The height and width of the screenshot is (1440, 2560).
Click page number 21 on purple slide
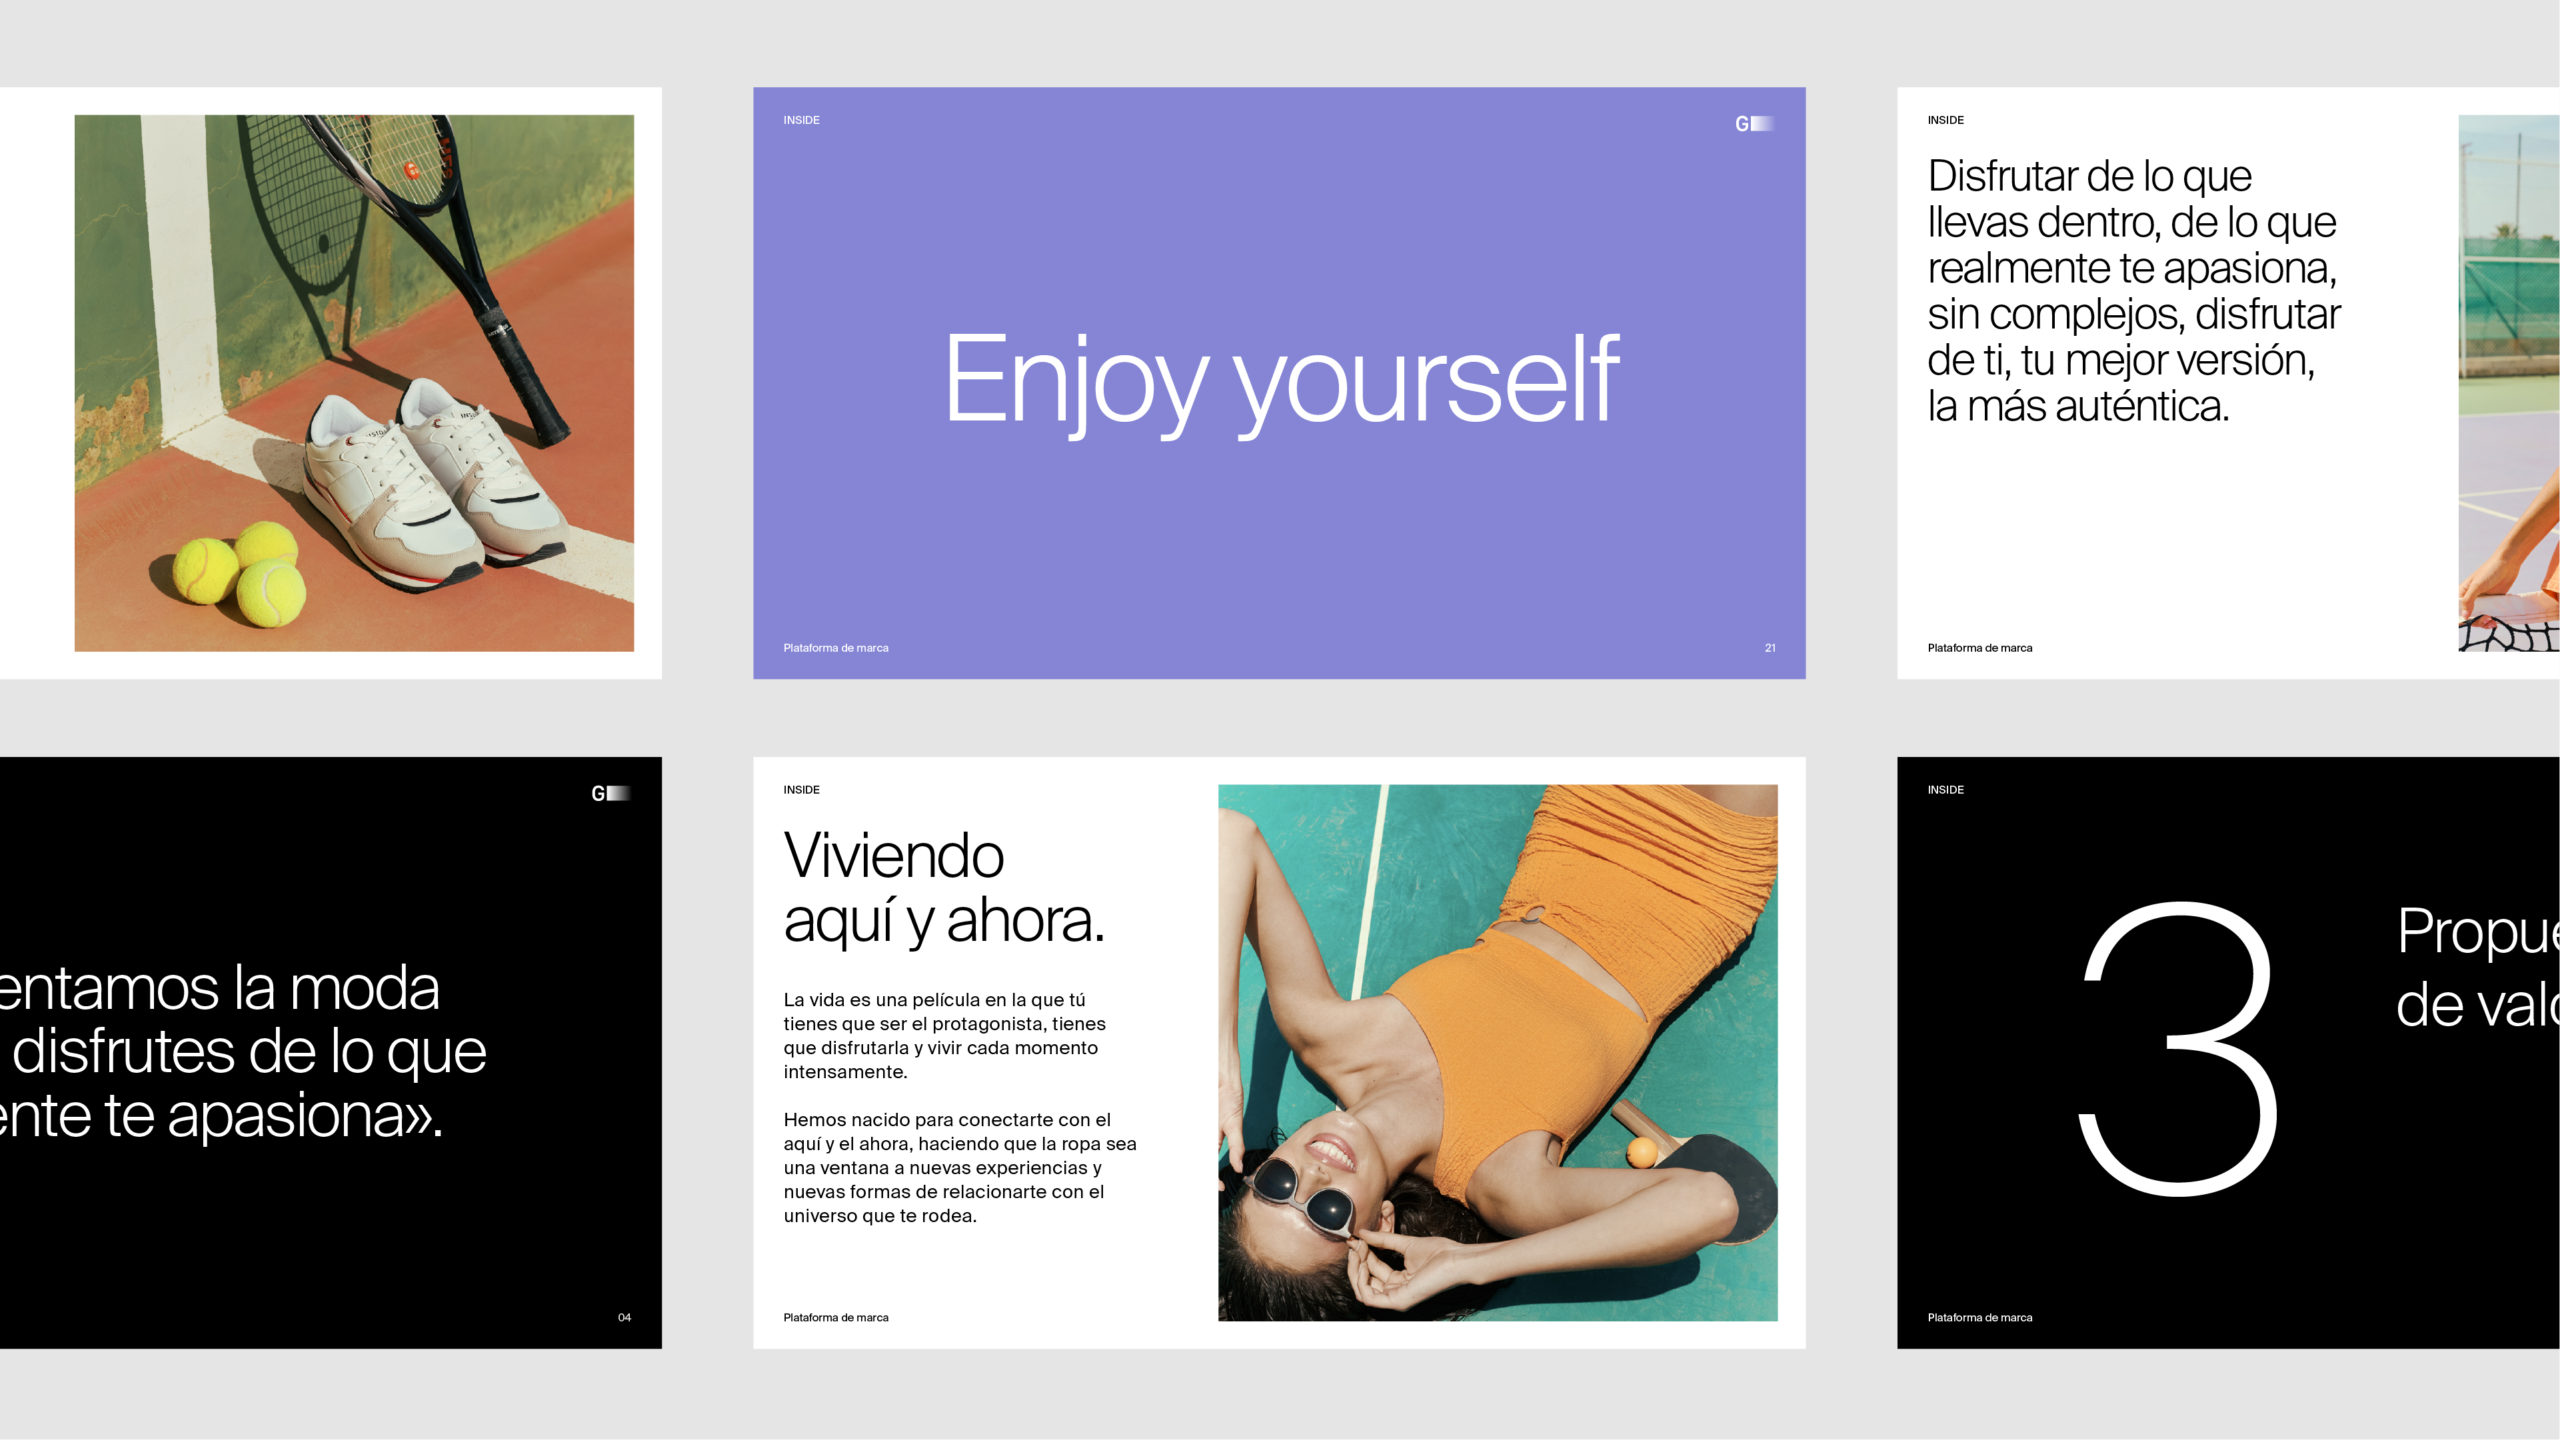1770,648
